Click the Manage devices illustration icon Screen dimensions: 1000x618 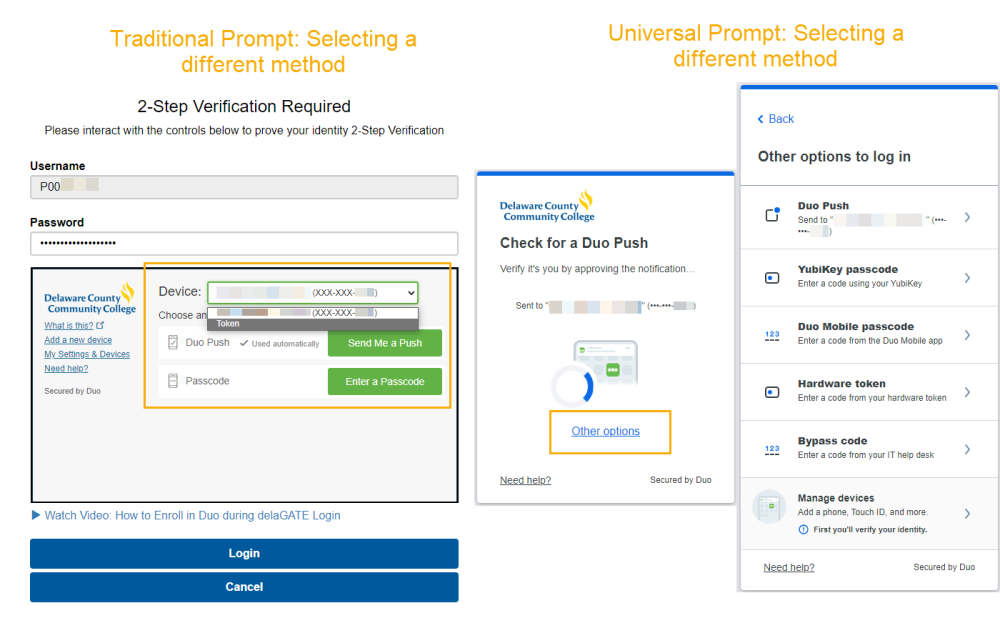(769, 507)
